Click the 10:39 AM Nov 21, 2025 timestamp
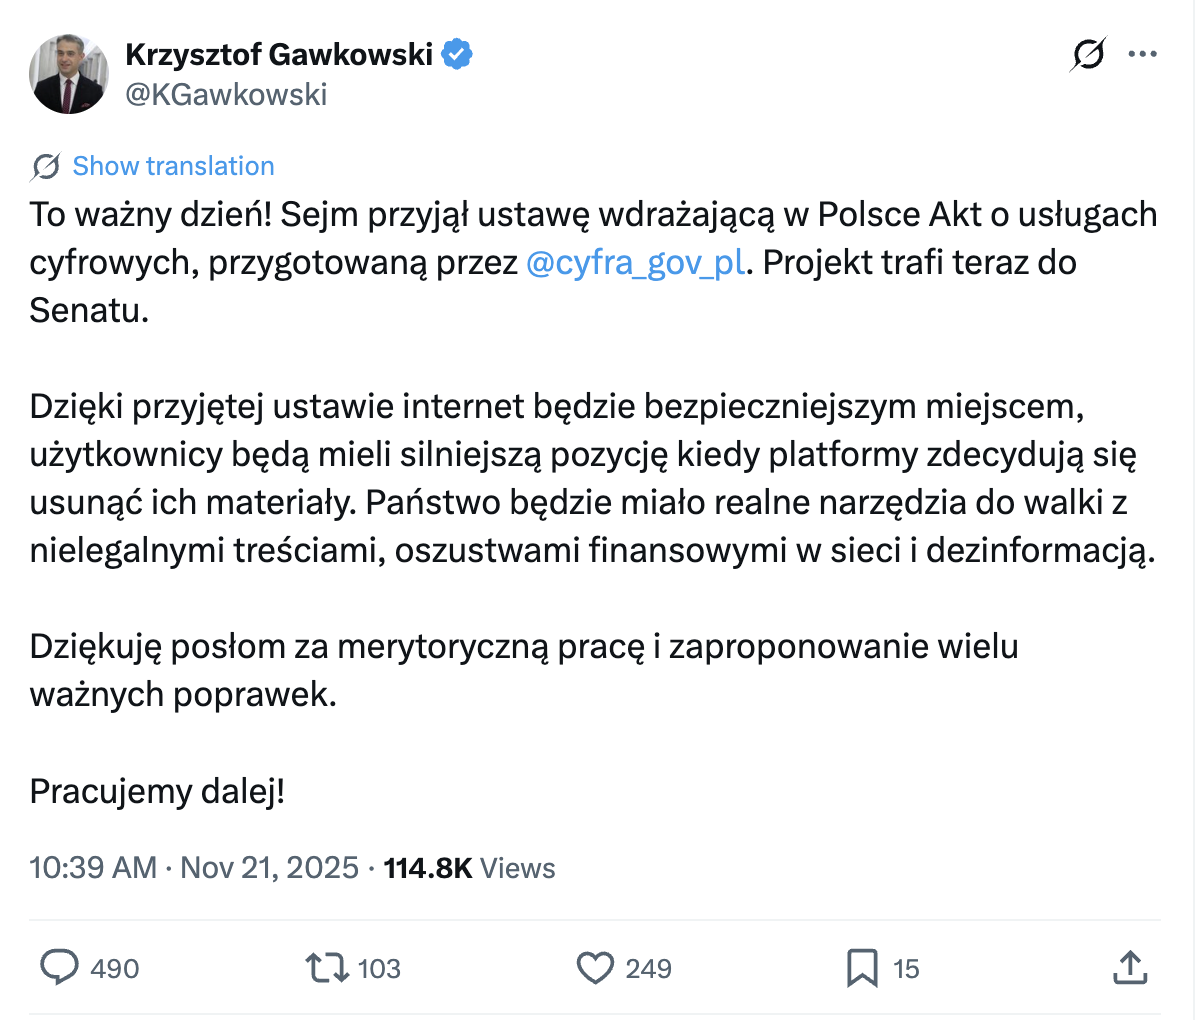The width and height of the screenshot is (1198, 1020). coord(194,867)
